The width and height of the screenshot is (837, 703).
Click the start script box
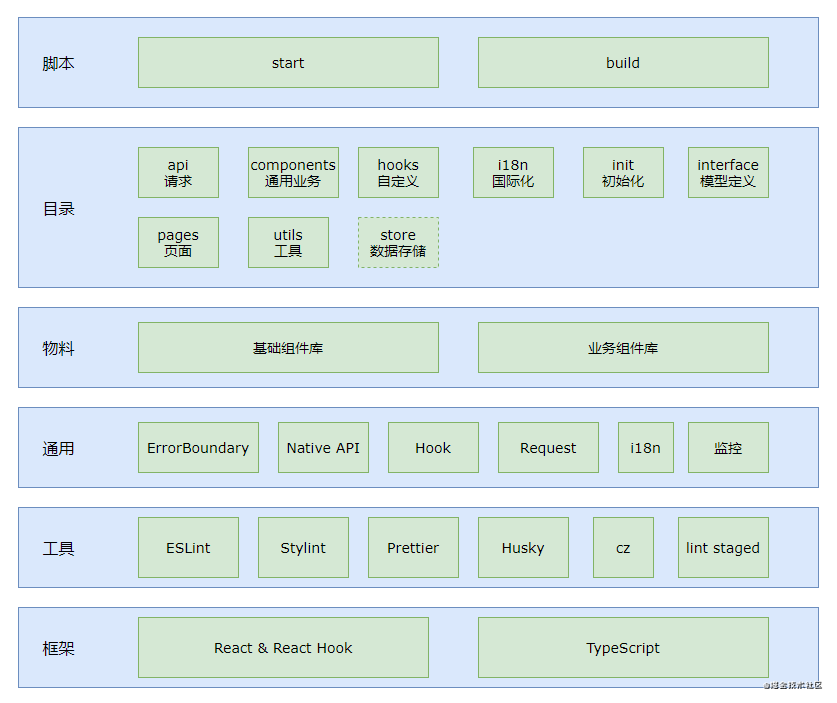[288, 62]
